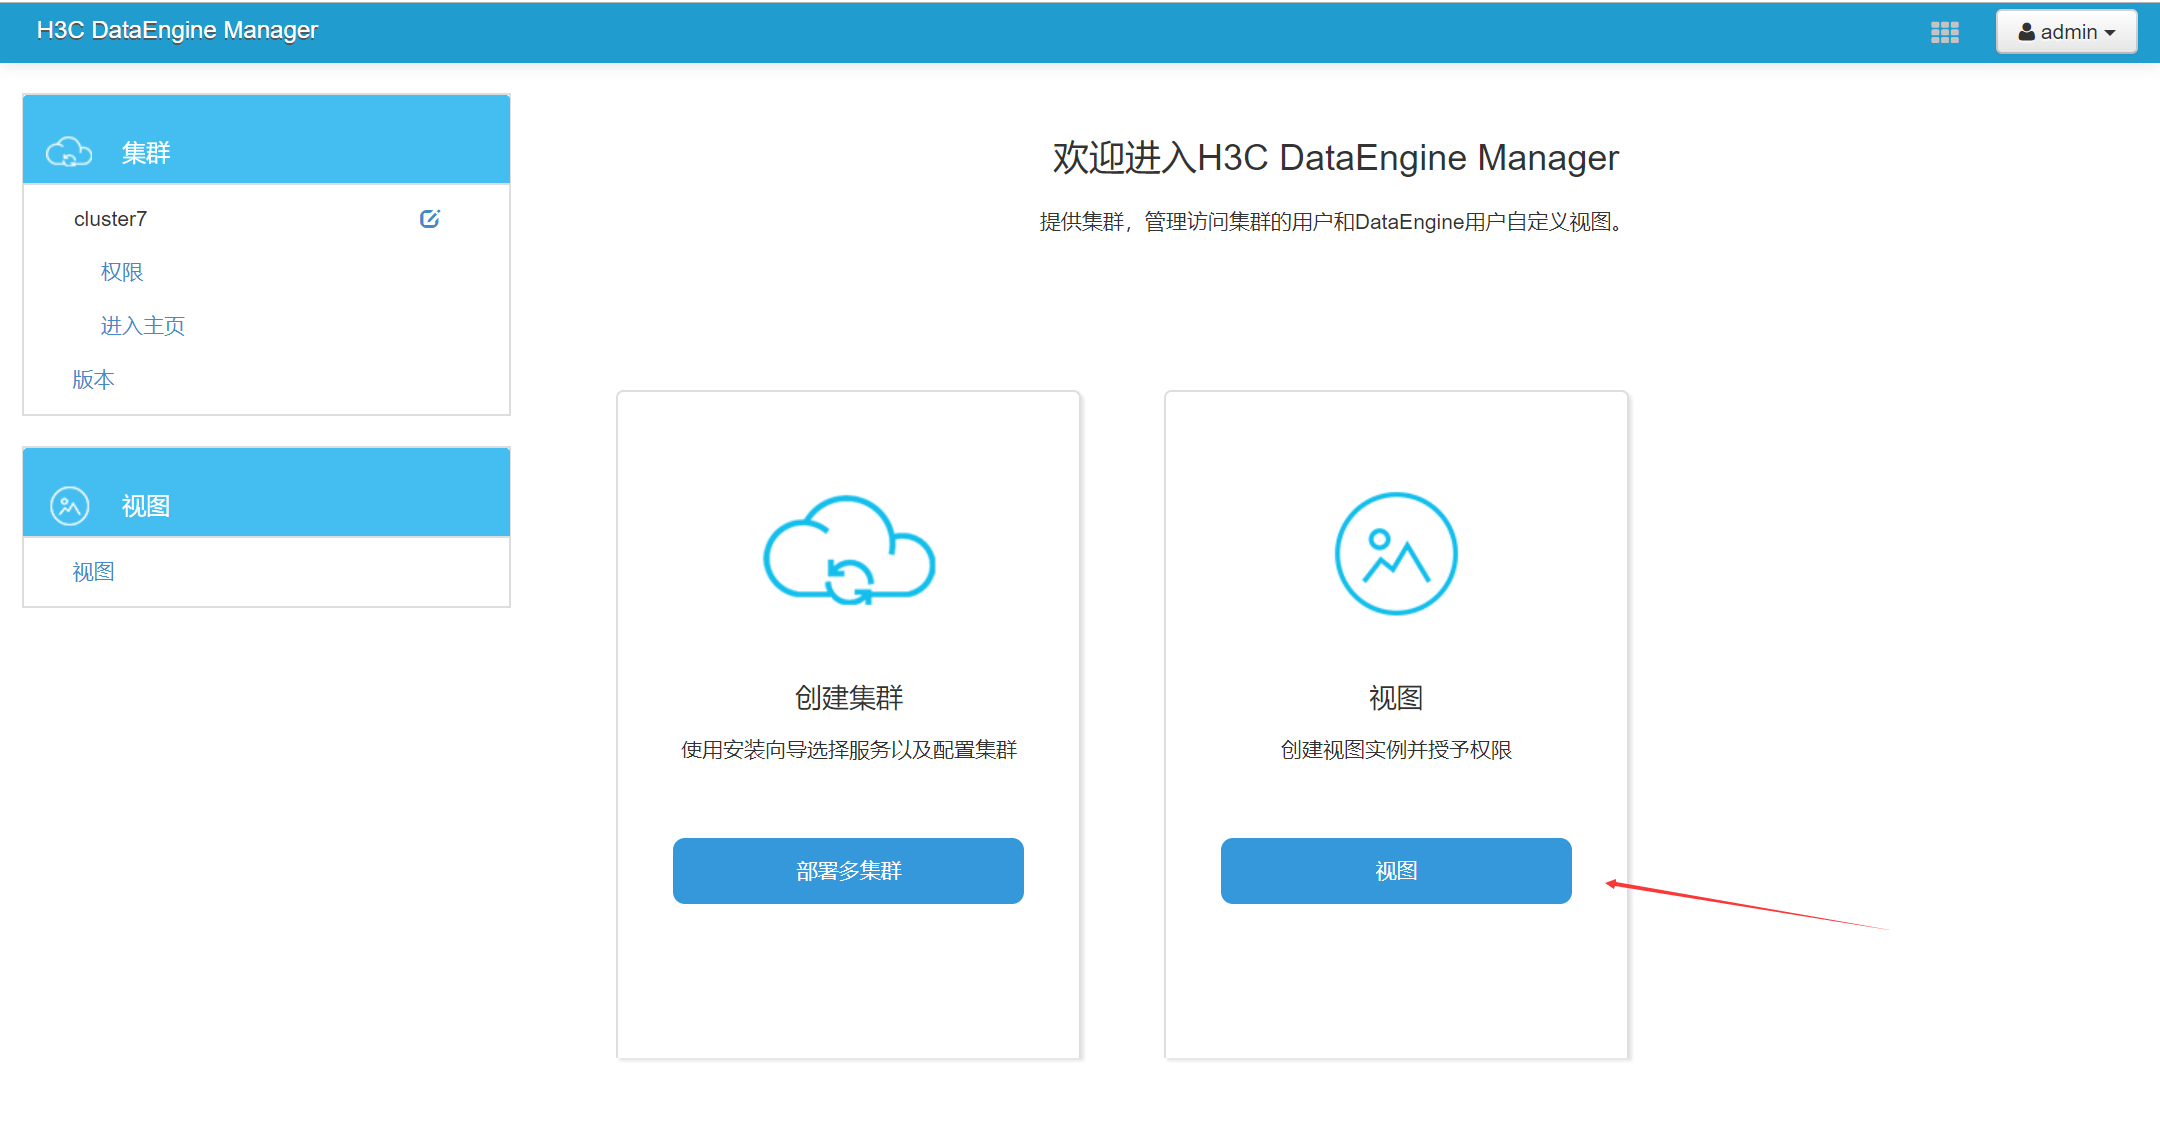Select 版本 in the cluster sidebar
2160x1146 pixels.
[93, 380]
